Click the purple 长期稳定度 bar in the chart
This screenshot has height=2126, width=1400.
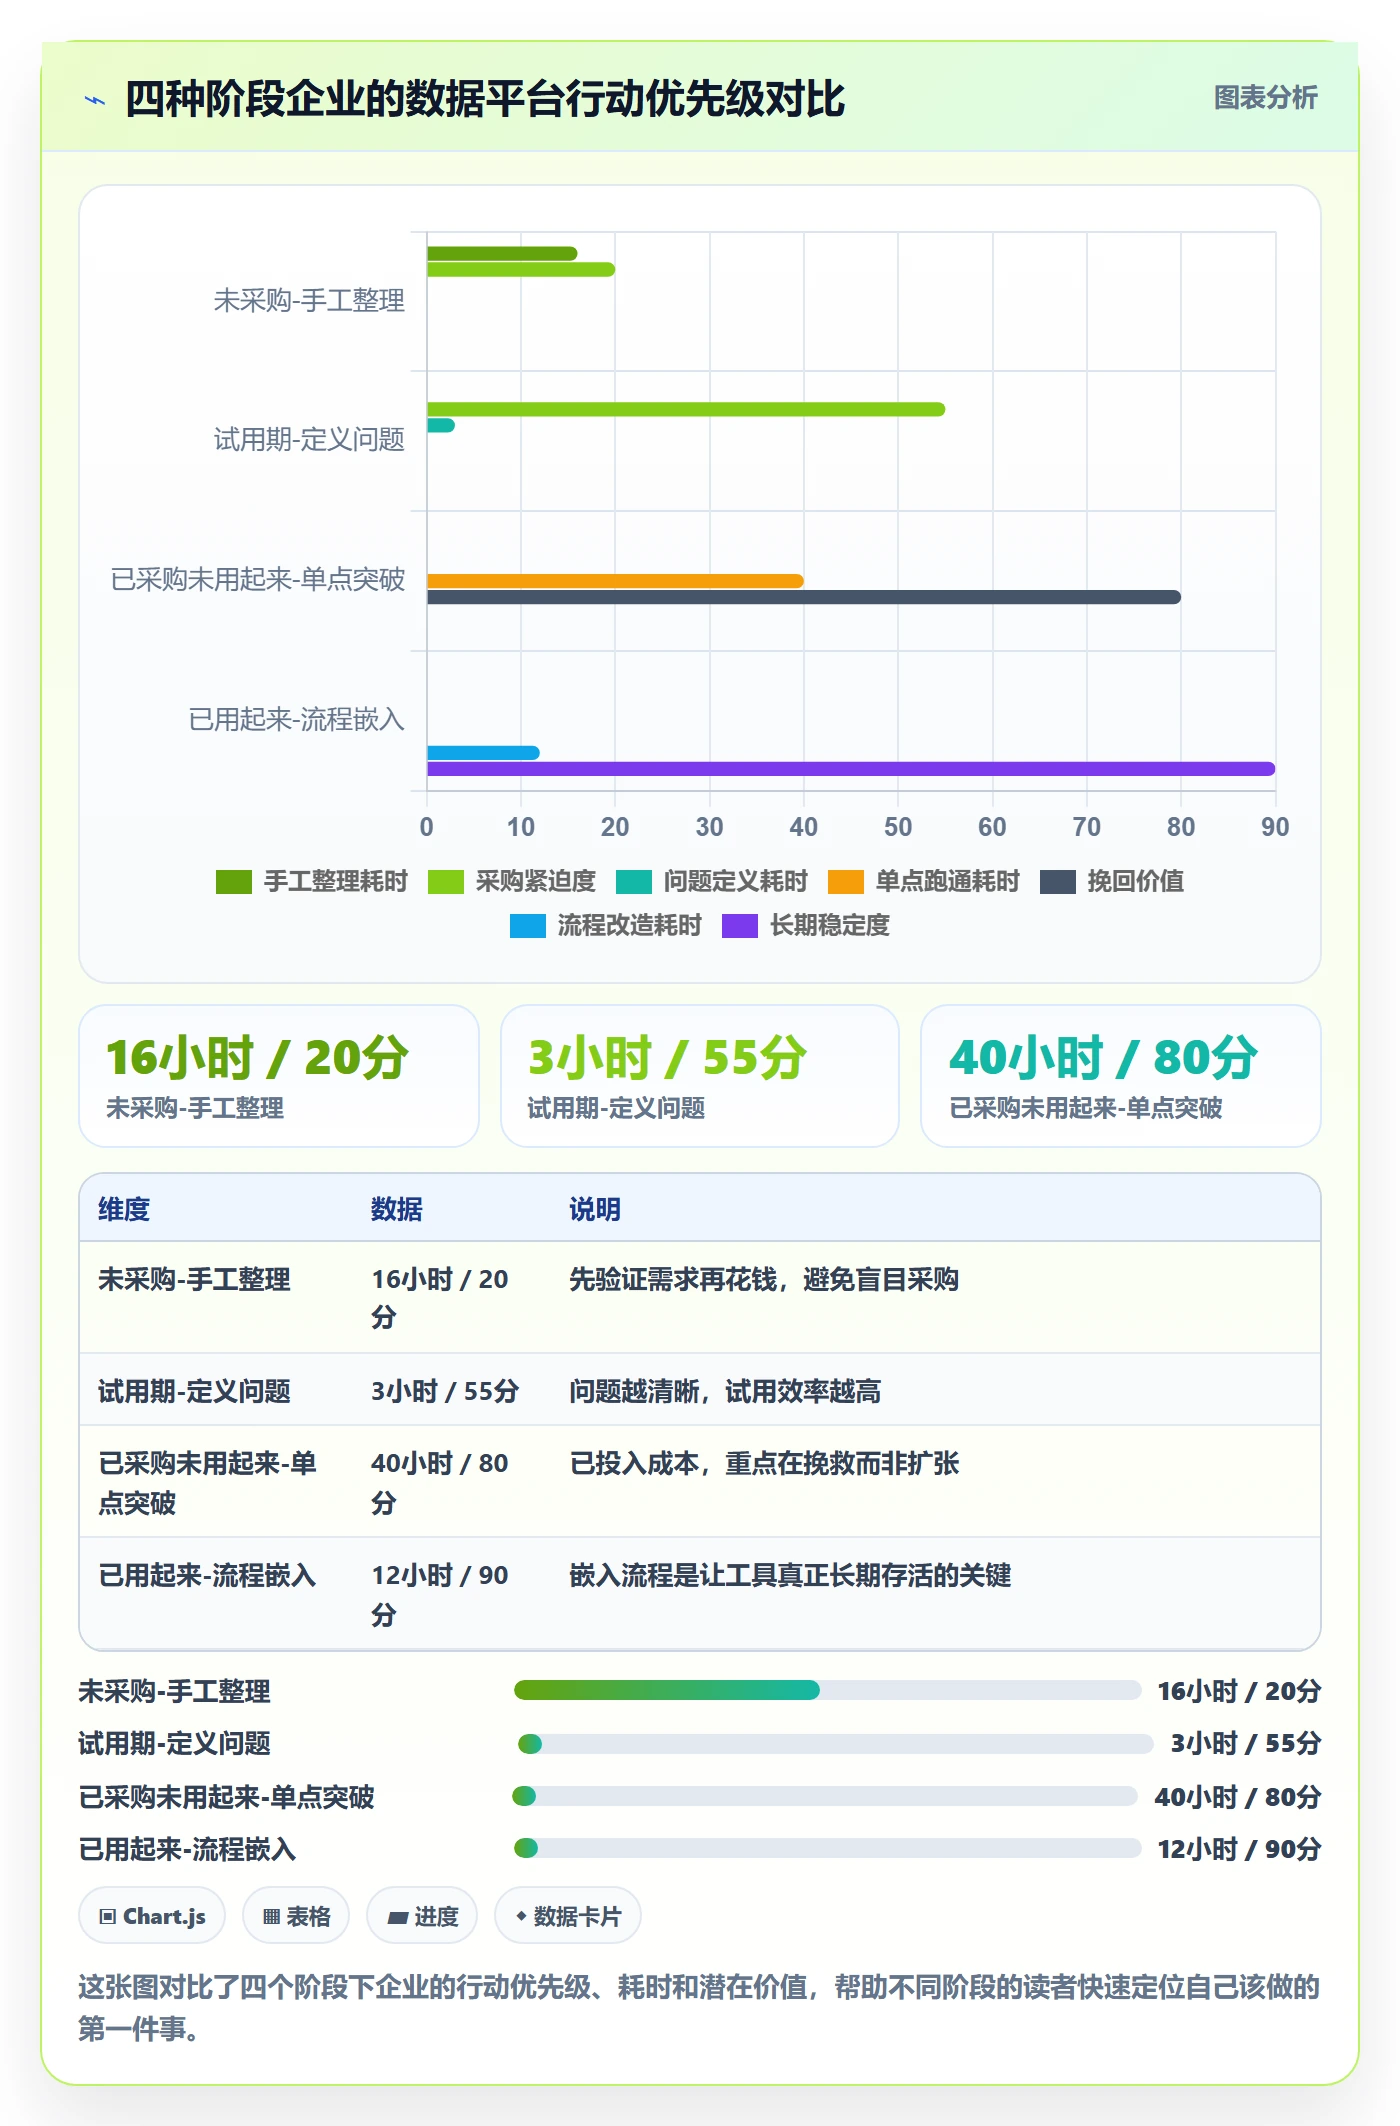851,769
